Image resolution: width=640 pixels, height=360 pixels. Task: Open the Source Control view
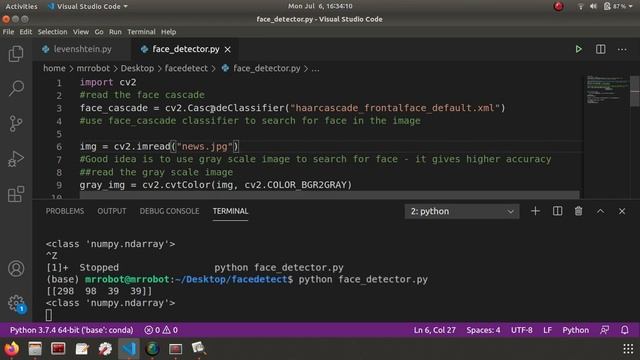tap(16, 123)
